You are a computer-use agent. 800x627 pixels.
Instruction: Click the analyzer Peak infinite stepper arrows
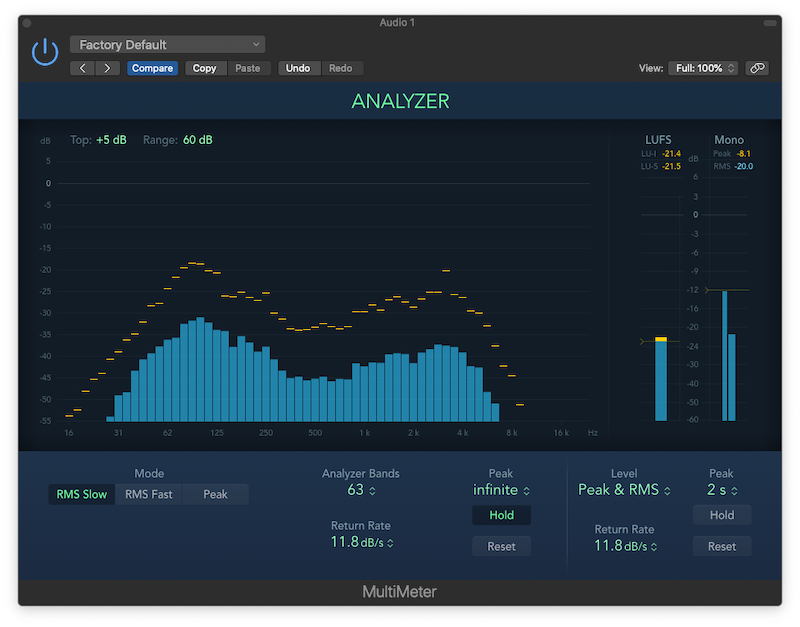527,491
